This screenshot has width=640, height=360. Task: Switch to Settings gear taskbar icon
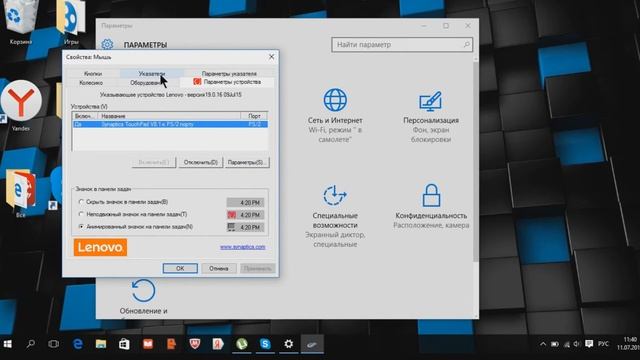[x=289, y=344]
